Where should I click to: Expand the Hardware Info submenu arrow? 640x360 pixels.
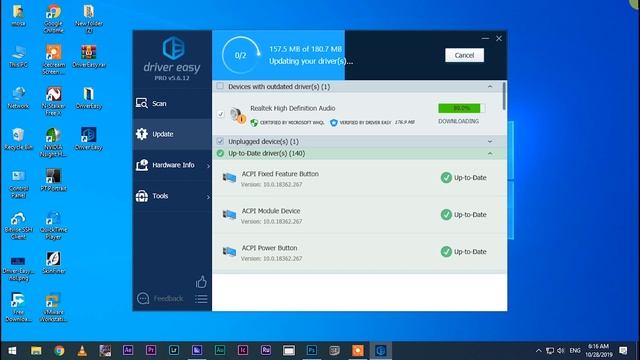point(208,166)
